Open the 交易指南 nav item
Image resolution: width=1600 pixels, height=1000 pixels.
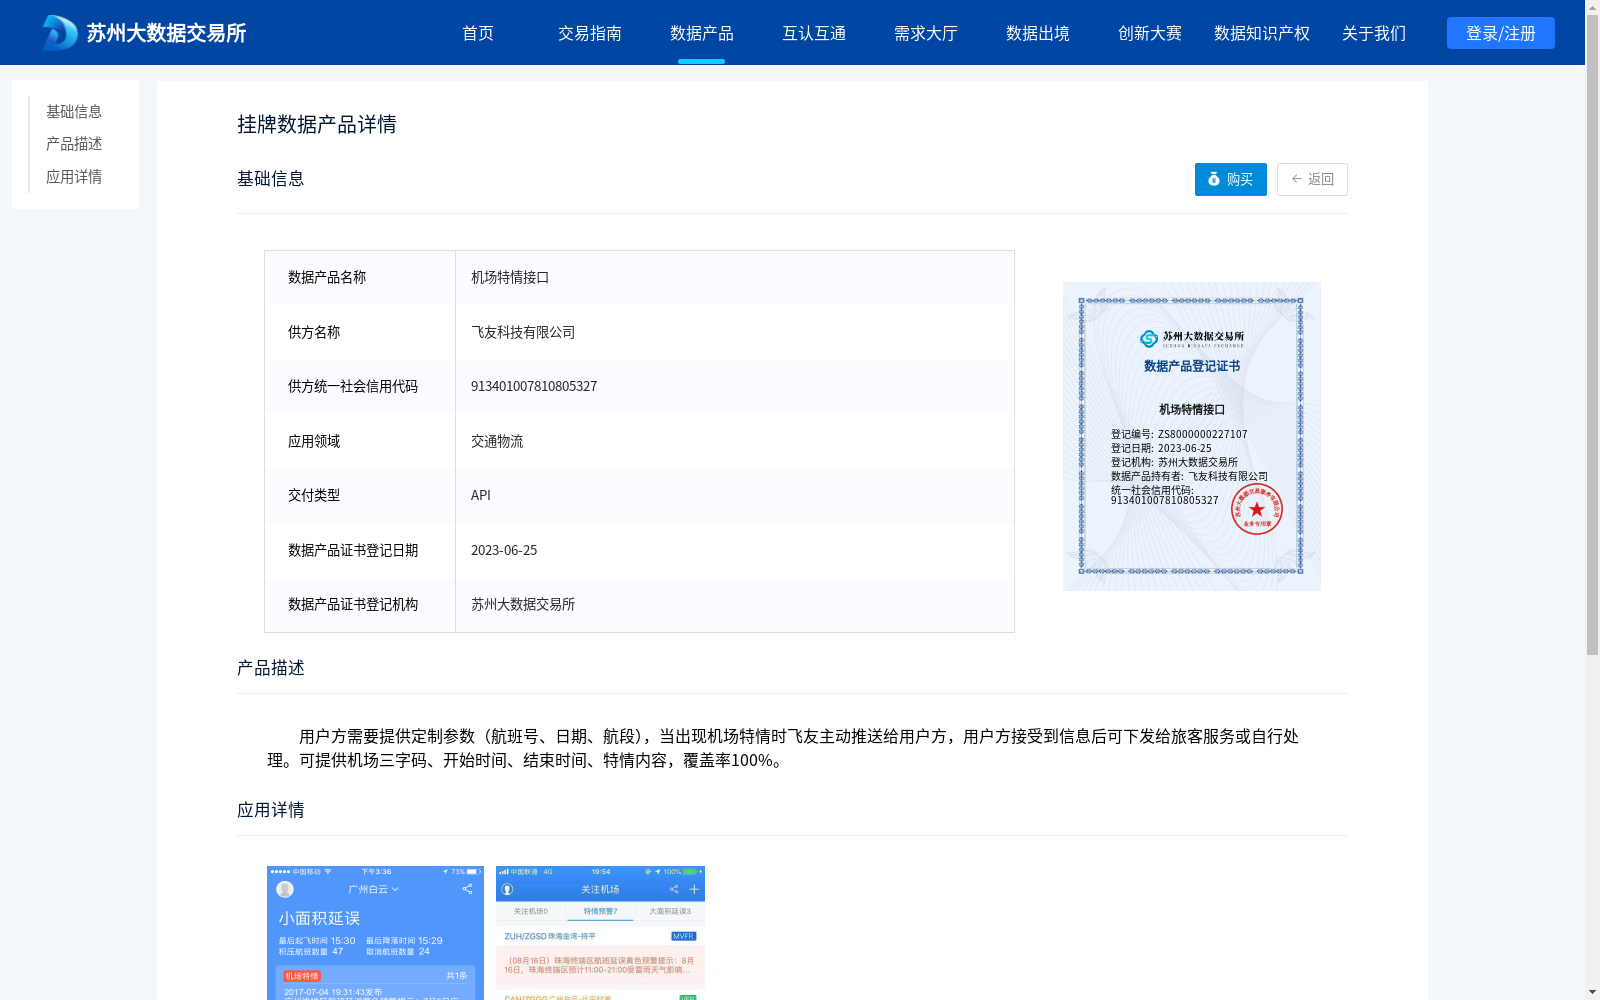tap(590, 33)
